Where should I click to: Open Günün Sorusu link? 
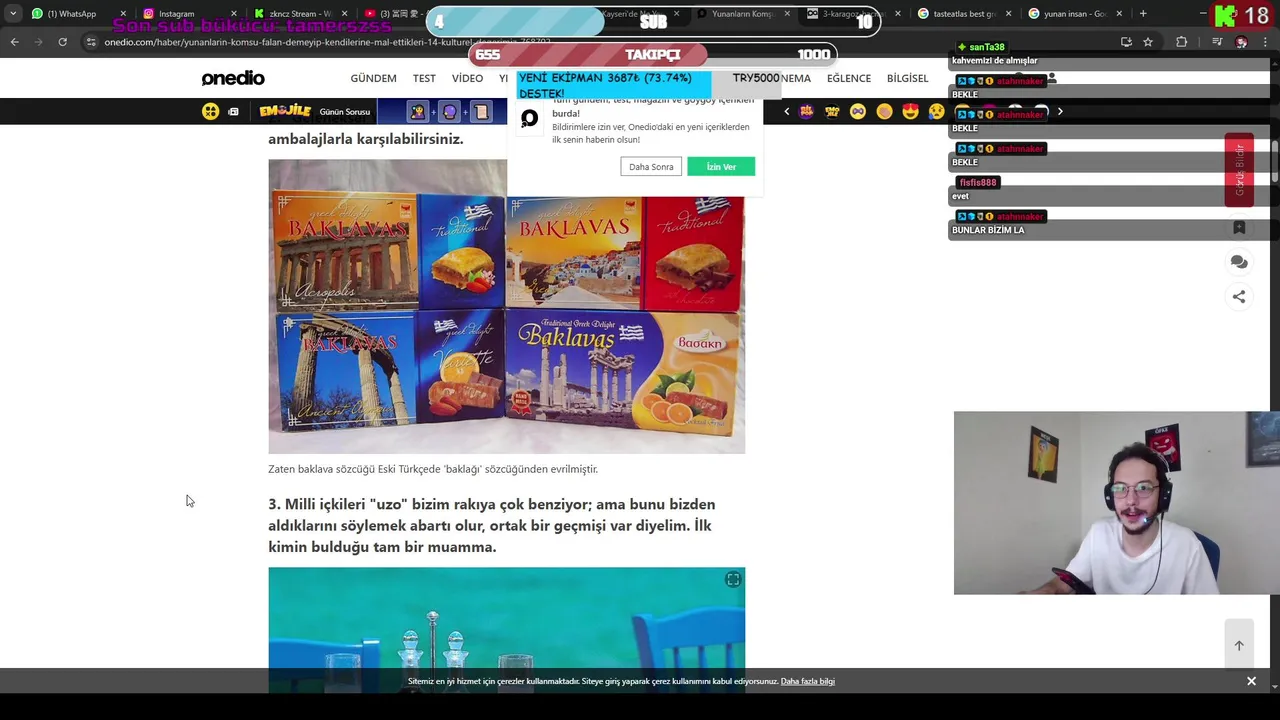click(344, 112)
